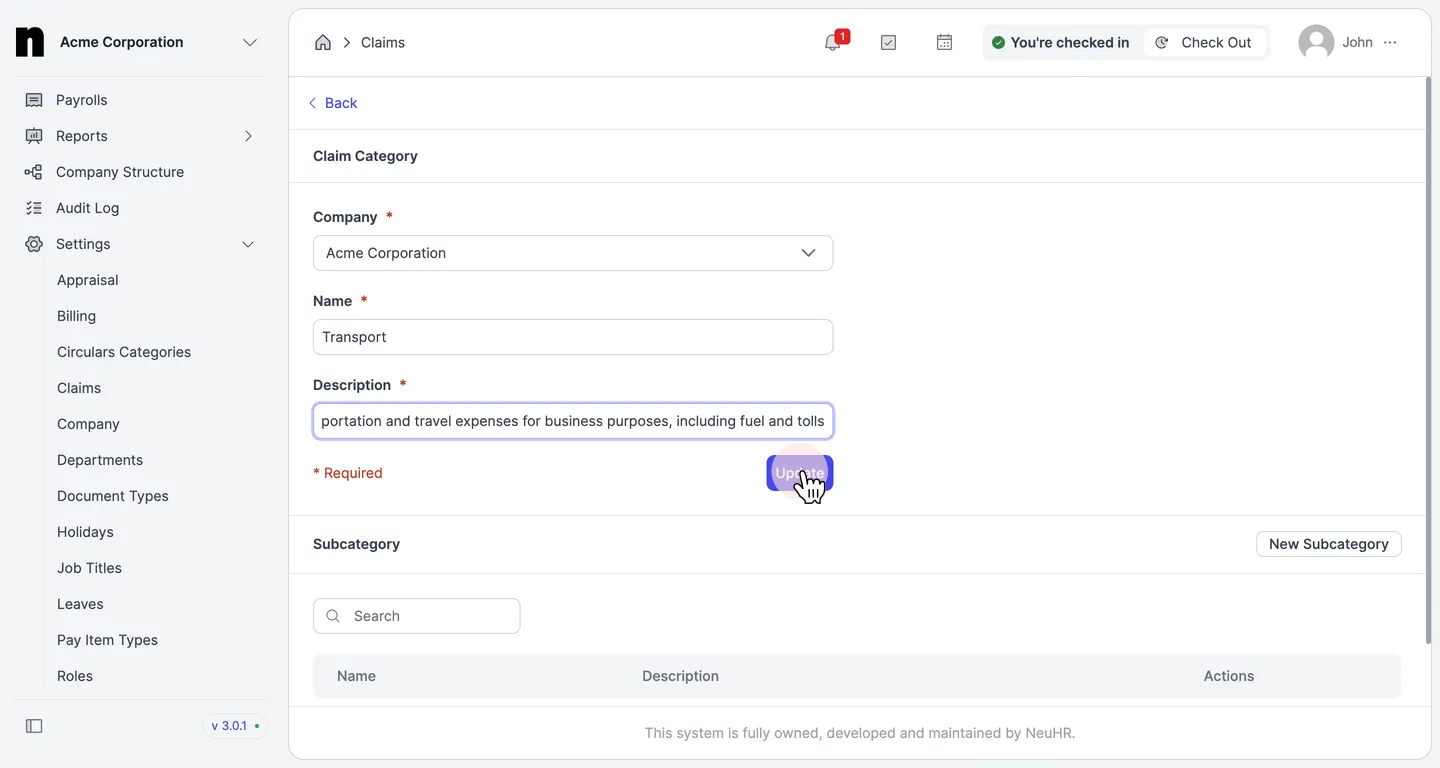Select Claims in settings list
This screenshot has width=1440, height=768.
tap(79, 388)
